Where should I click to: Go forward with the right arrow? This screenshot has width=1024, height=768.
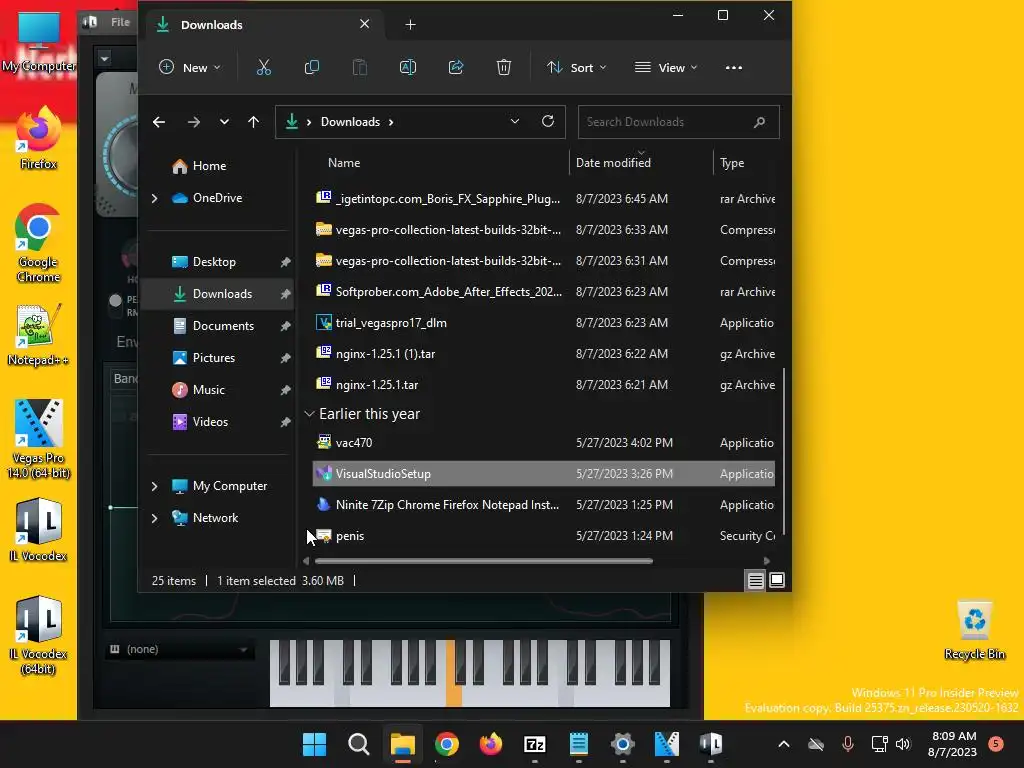[x=194, y=122]
